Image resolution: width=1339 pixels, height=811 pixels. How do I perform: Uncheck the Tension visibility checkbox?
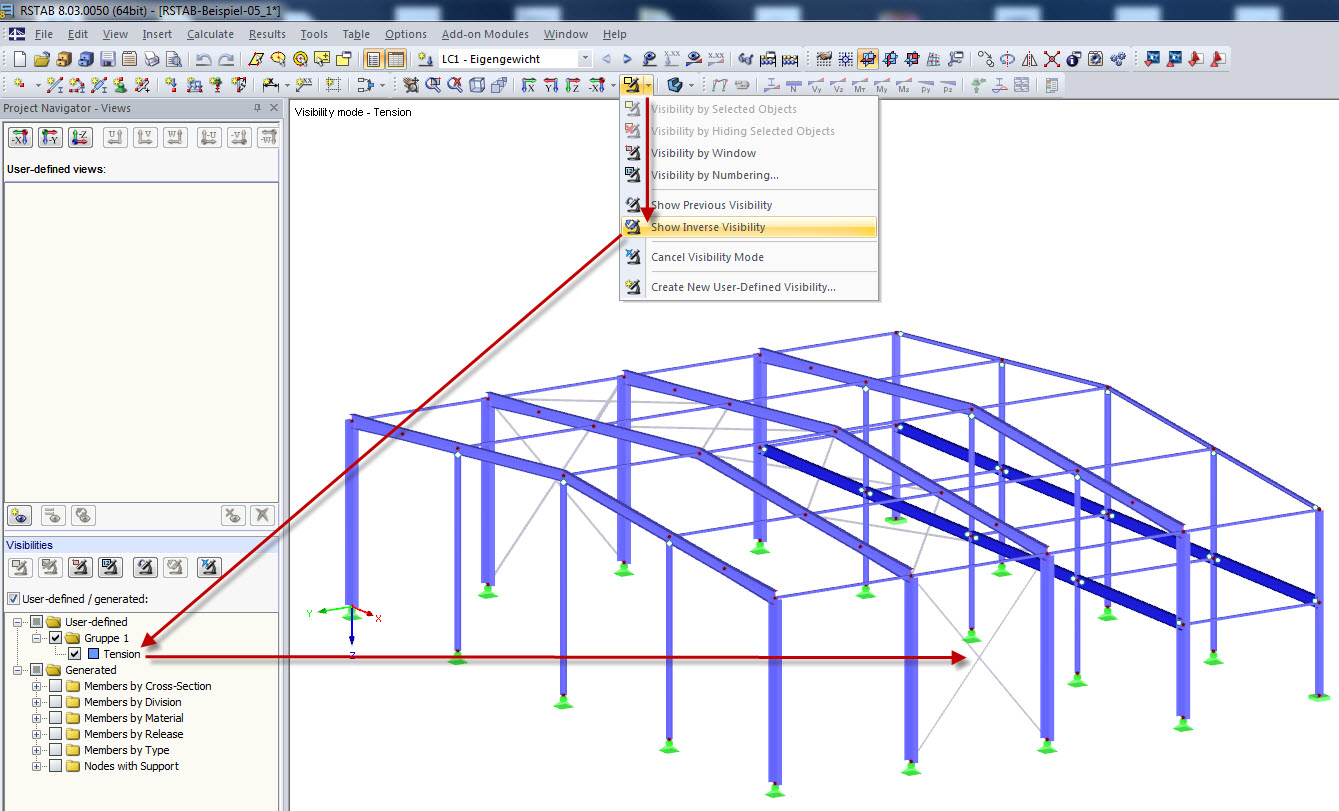pyautogui.click(x=74, y=654)
